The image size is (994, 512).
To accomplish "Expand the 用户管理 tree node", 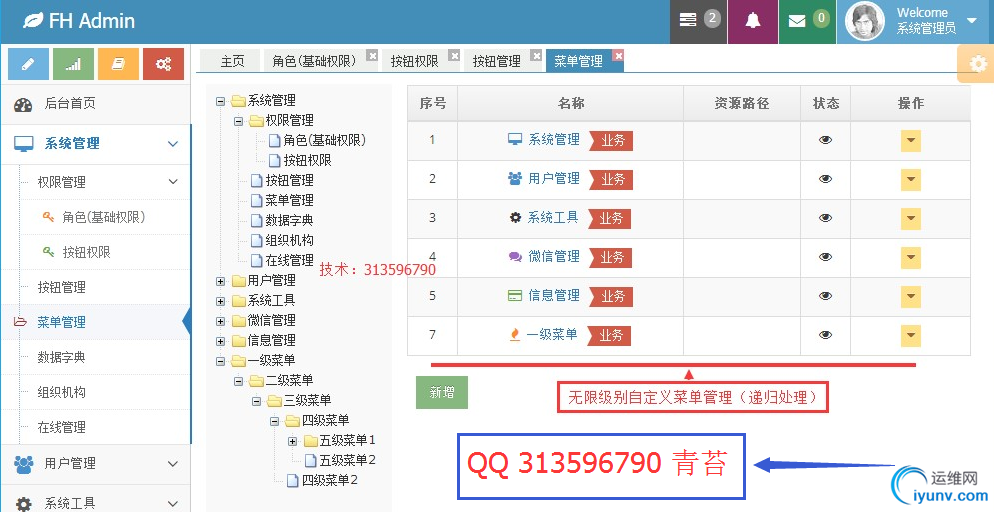I will coord(221,281).
